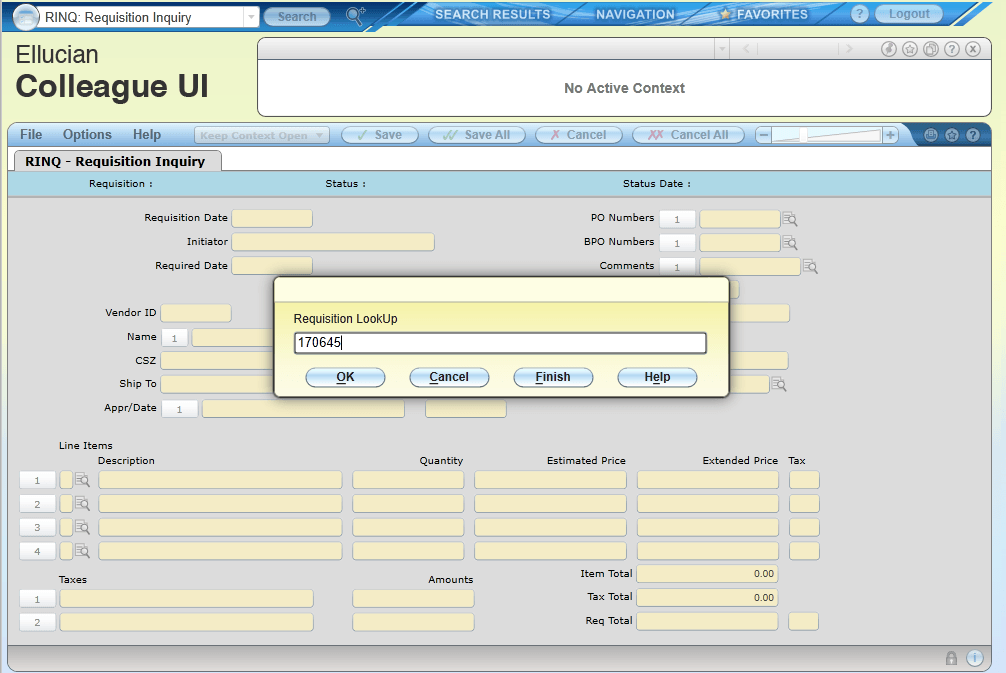
Task: Click the advanced search magnifier icon
Action: pos(355,15)
